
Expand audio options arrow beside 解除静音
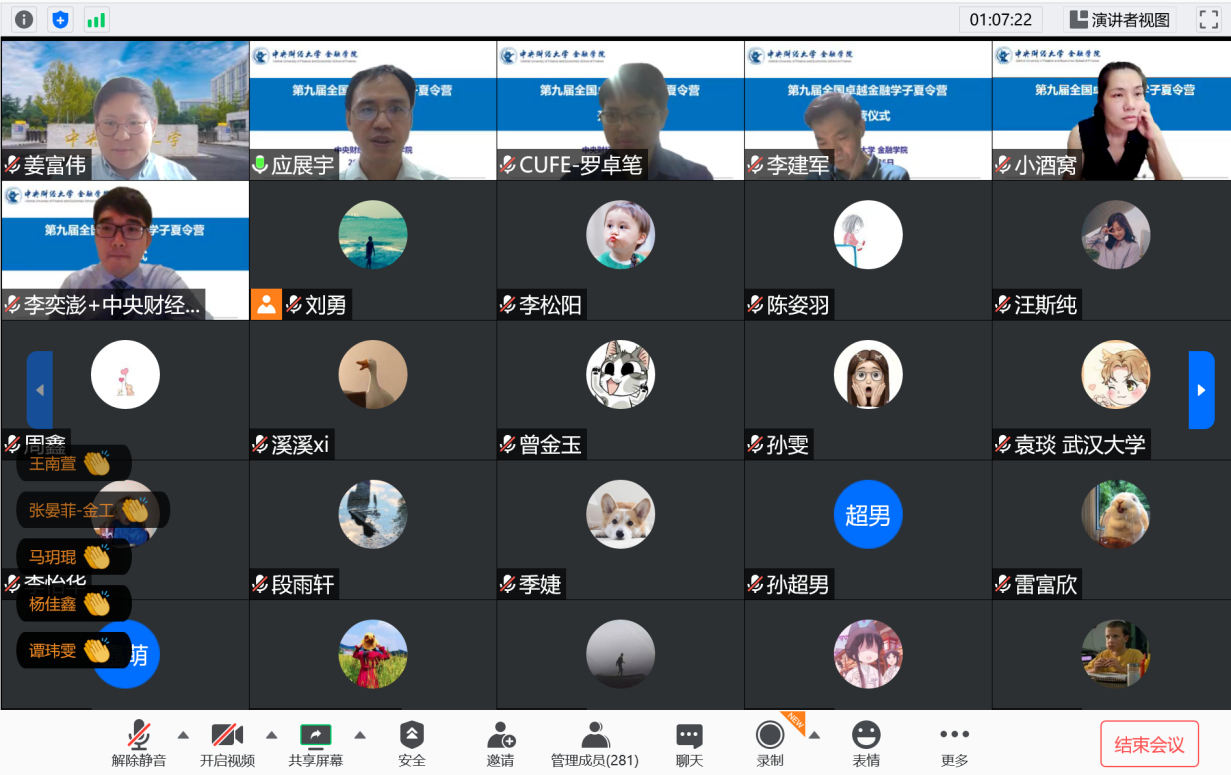pos(183,735)
